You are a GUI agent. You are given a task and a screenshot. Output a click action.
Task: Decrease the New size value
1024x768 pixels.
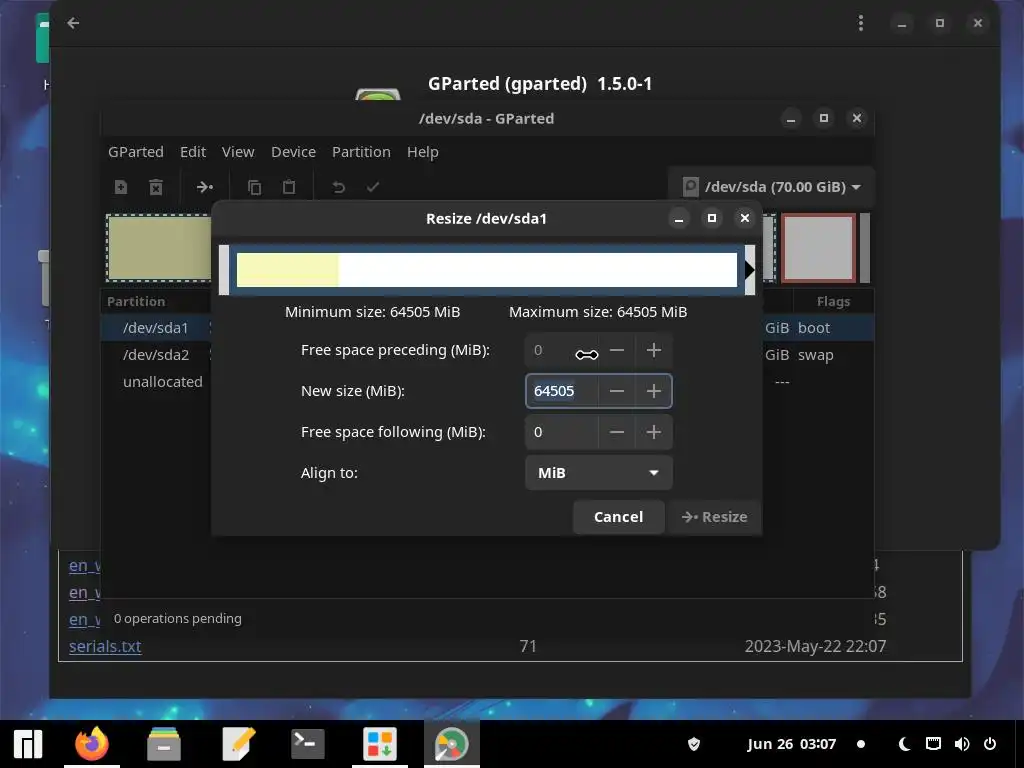(616, 391)
